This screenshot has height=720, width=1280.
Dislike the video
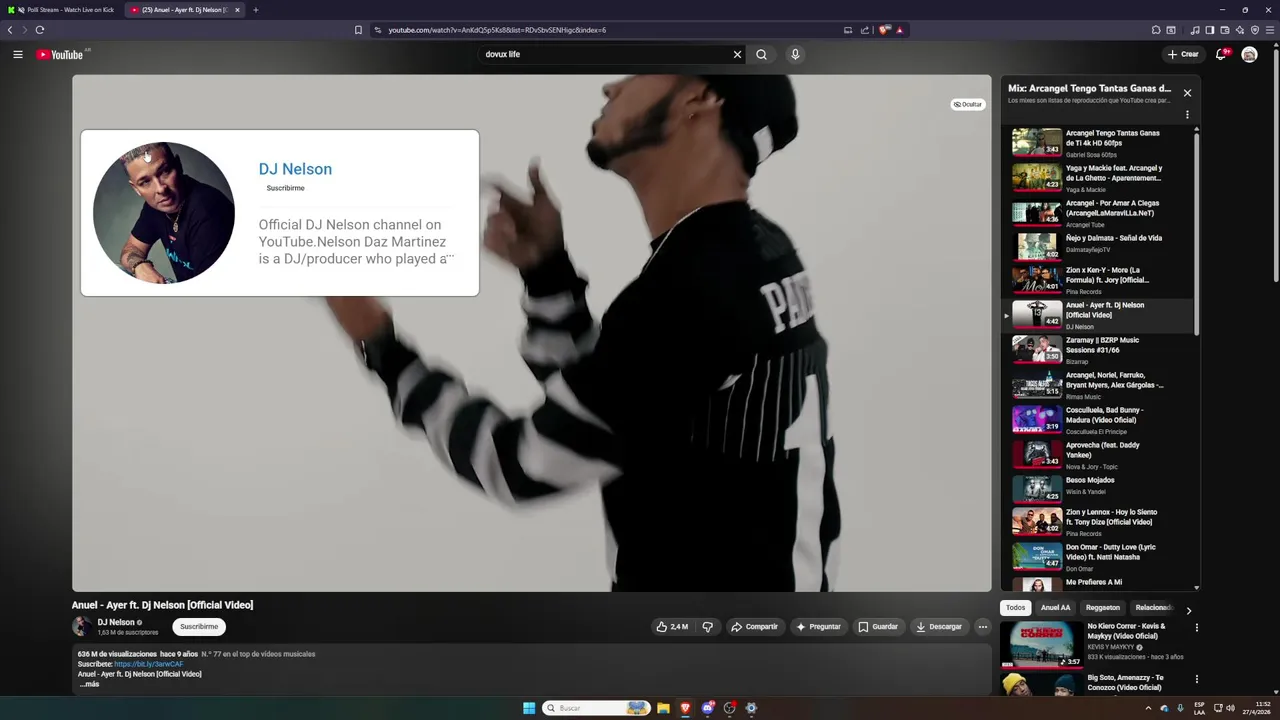click(x=707, y=627)
